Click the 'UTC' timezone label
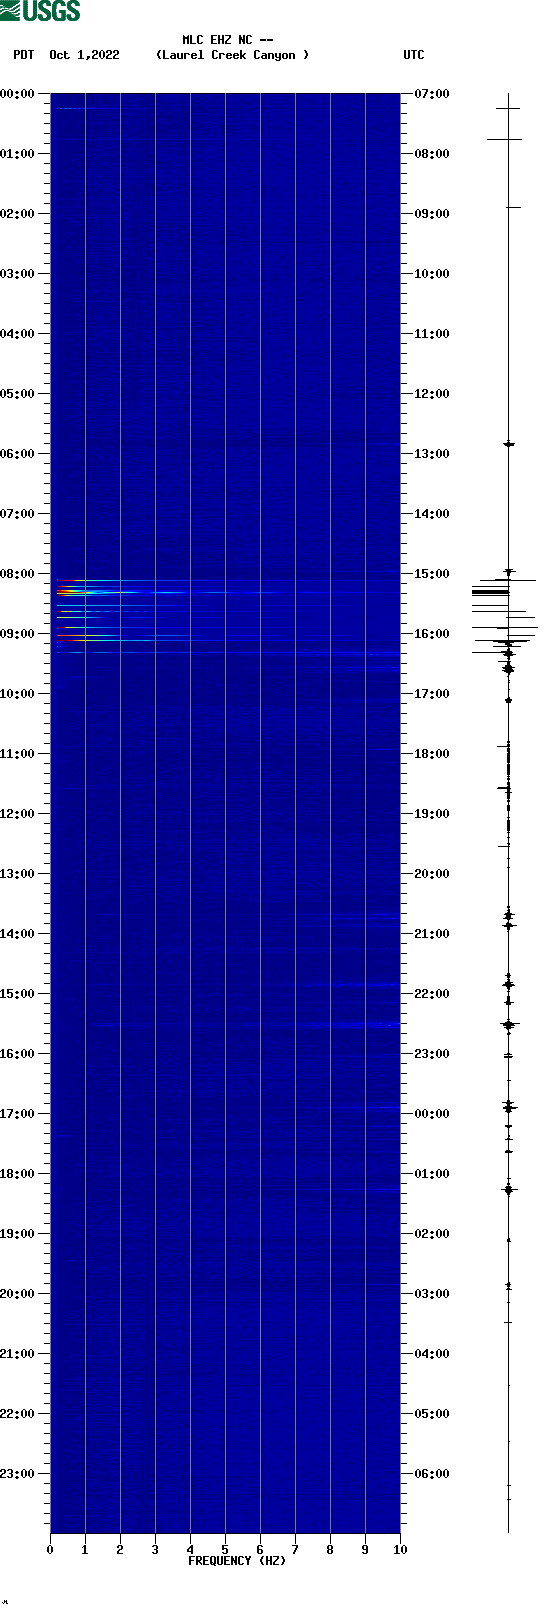This screenshot has height=1613, width=552. pos(414,55)
